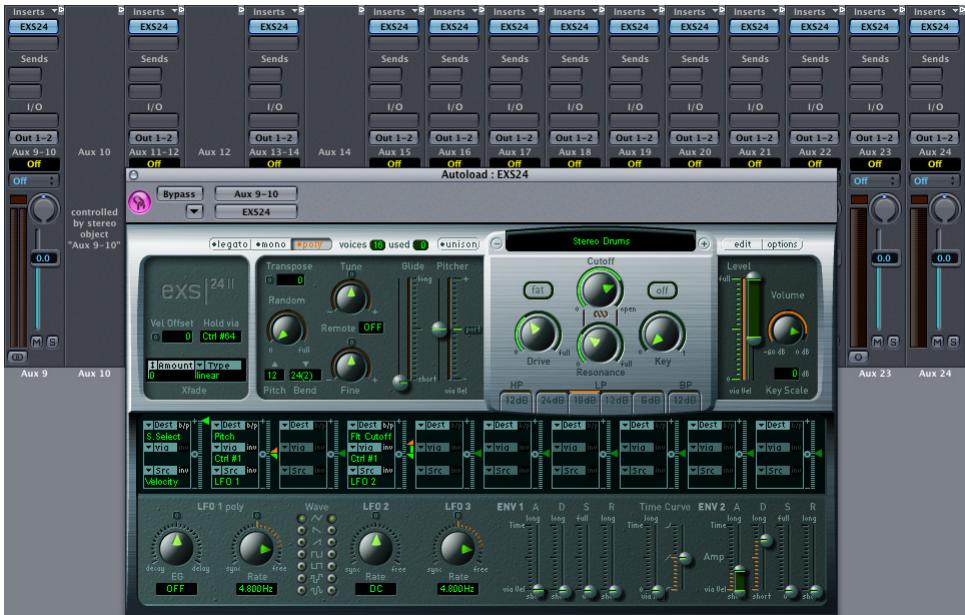Toggle the Bypass button
Image resolution: width=965 pixels, height=615 pixels.
point(179,194)
